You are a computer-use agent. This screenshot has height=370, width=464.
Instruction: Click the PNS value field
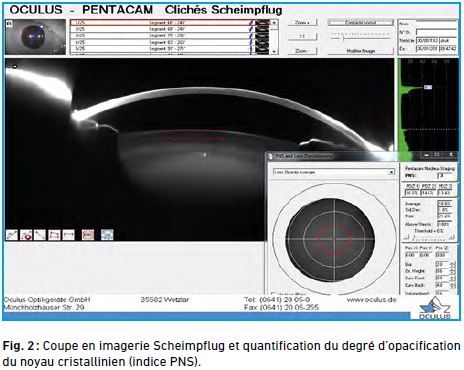coord(445,175)
